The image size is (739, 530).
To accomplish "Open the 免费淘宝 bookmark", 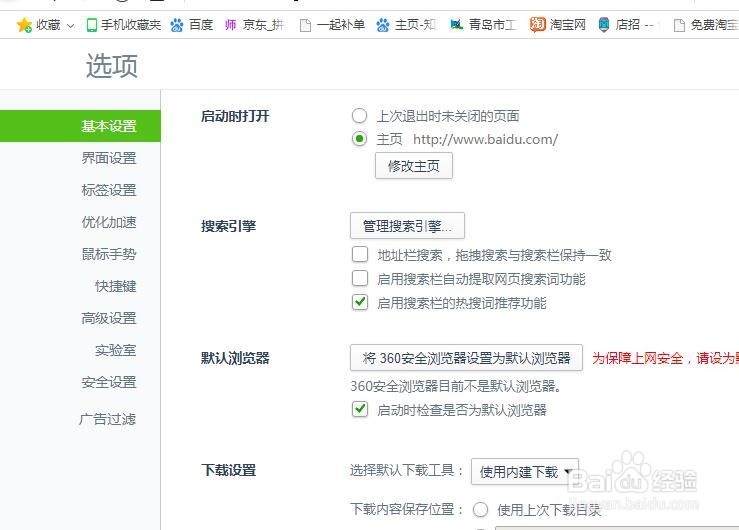I will tap(706, 25).
